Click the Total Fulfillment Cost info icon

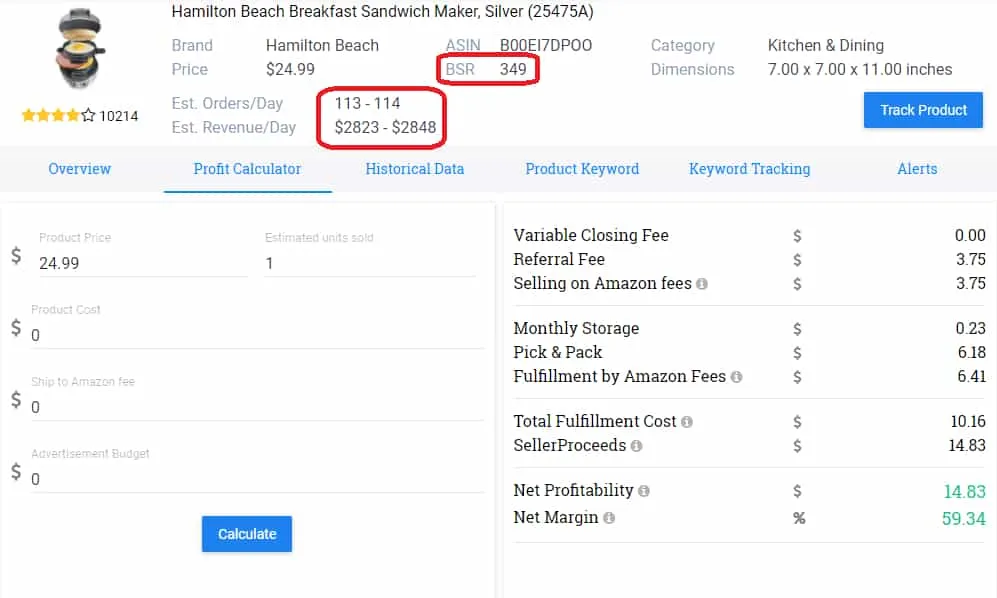pyautogui.click(x=687, y=422)
